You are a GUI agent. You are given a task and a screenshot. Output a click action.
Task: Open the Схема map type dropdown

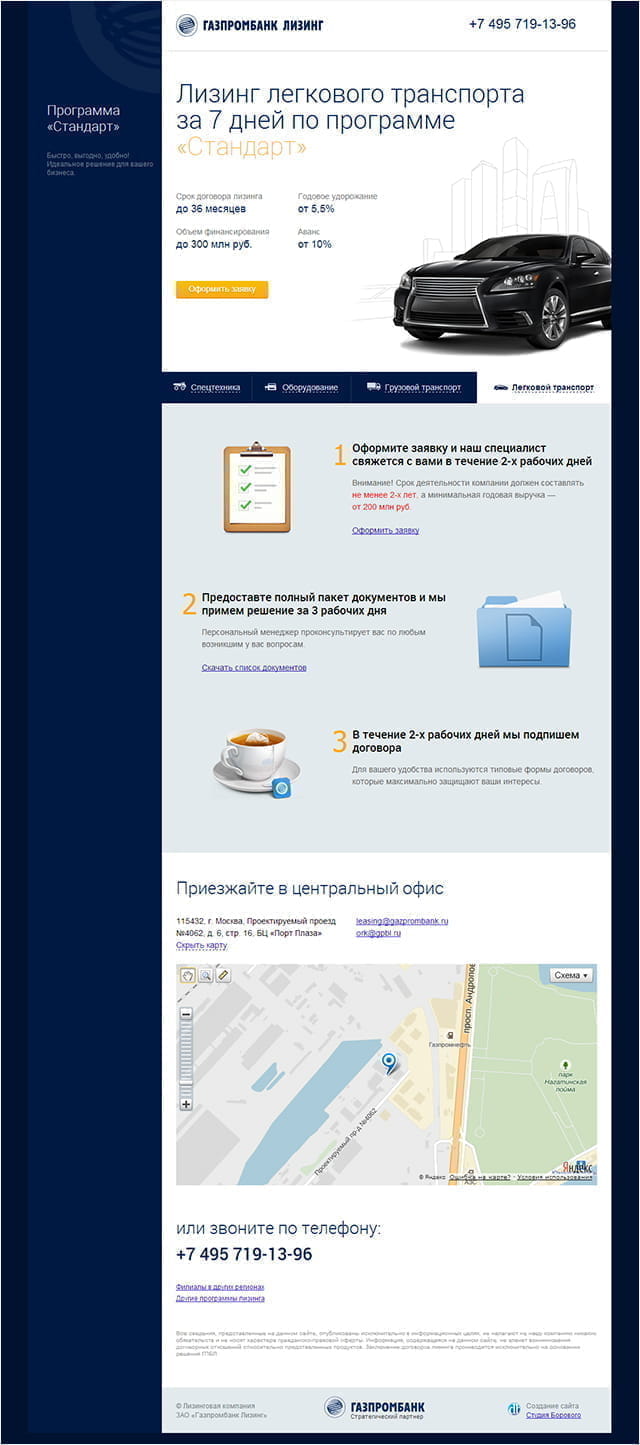pyautogui.click(x=572, y=975)
